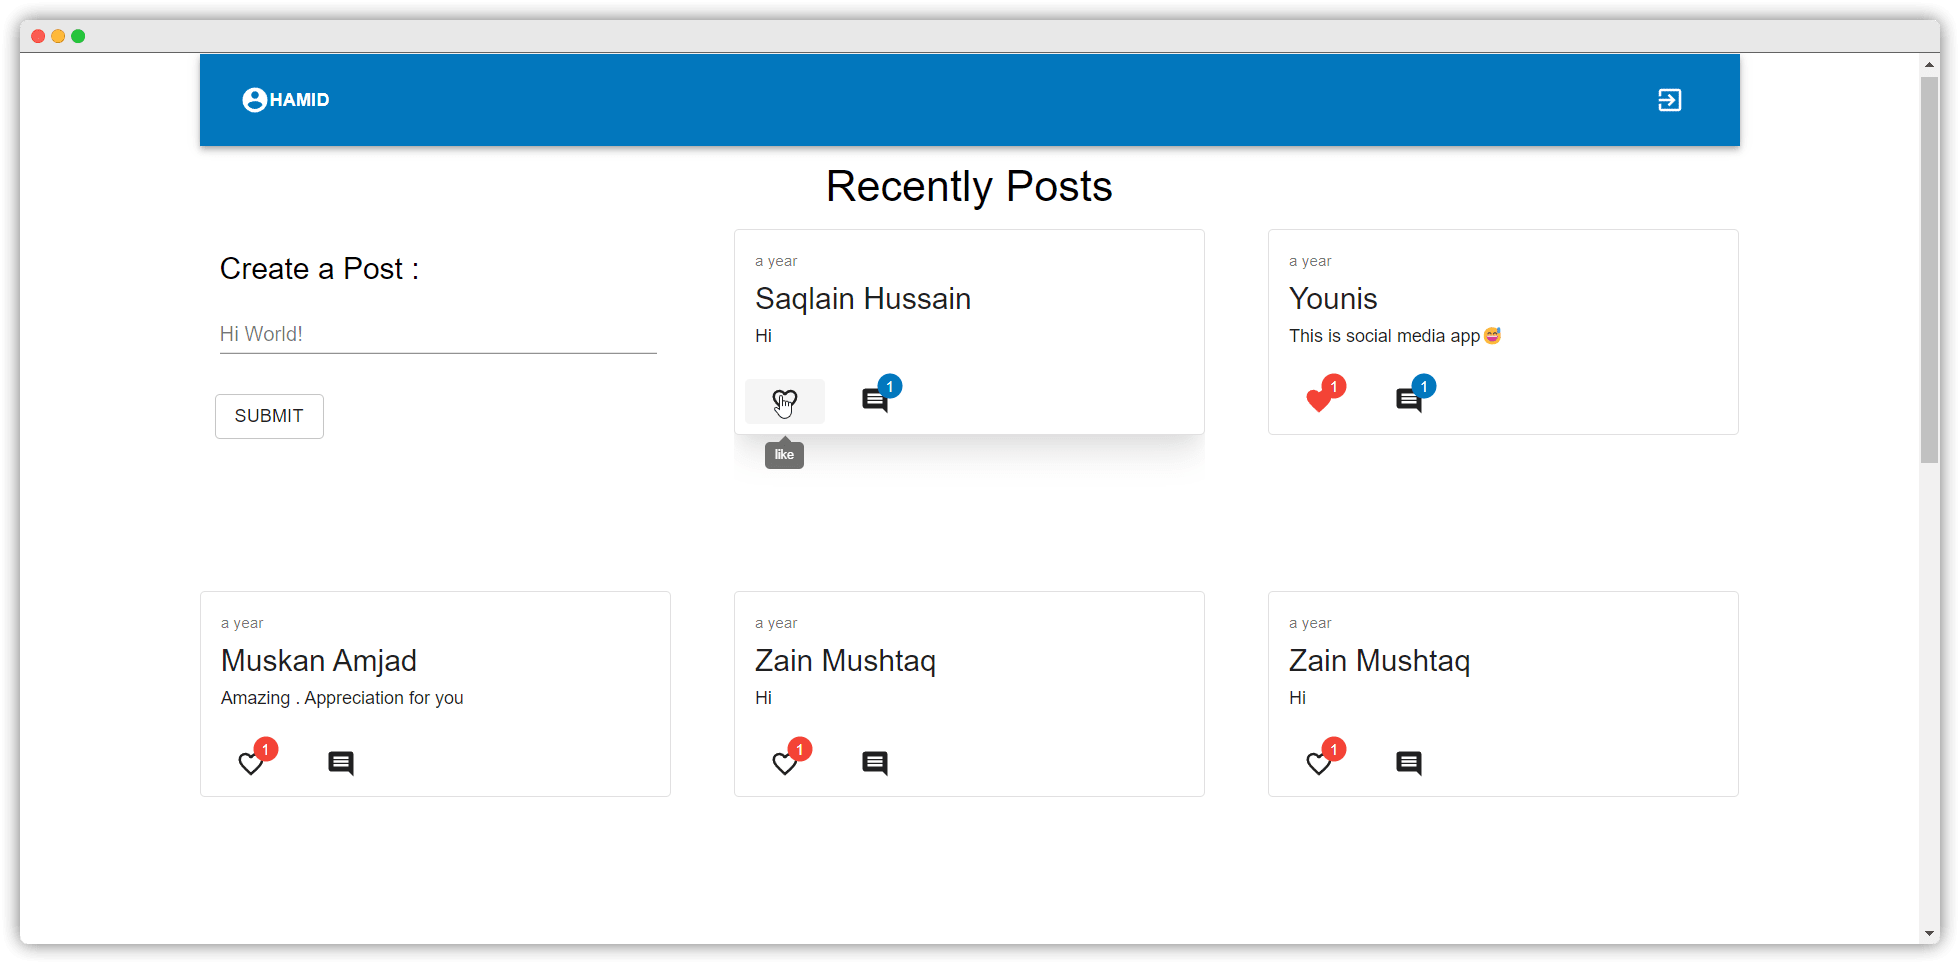Click the scrollbar up arrow
This screenshot has width=1960, height=964.
click(1929, 65)
